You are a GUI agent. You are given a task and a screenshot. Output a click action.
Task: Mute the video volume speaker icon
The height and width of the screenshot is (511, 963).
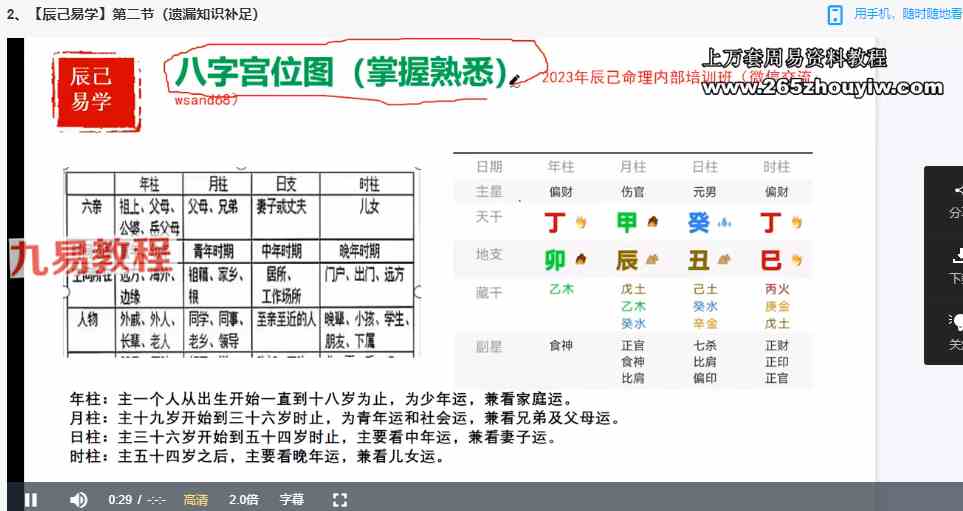click(x=78, y=499)
